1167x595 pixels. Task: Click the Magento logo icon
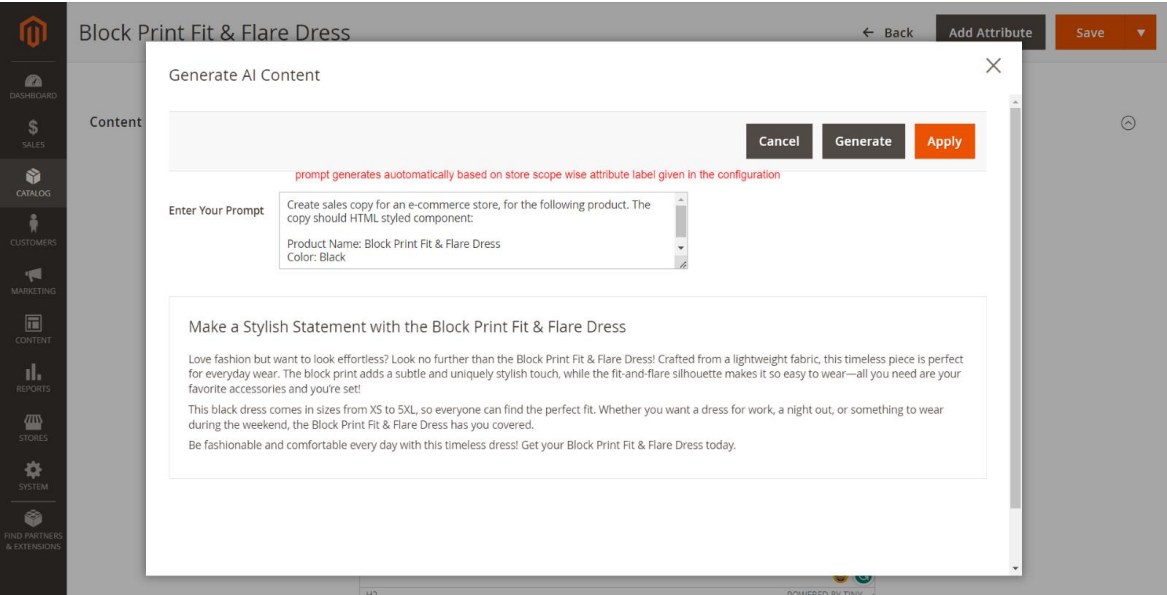[x=33, y=32]
